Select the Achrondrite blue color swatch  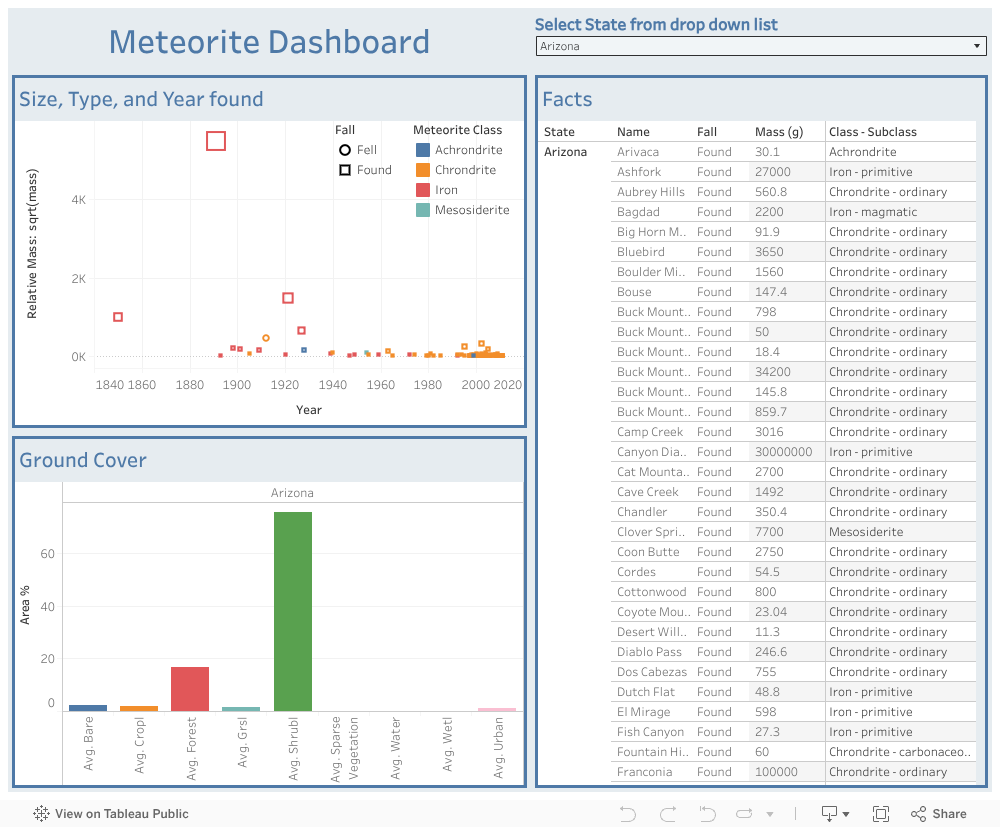pyautogui.click(x=423, y=150)
